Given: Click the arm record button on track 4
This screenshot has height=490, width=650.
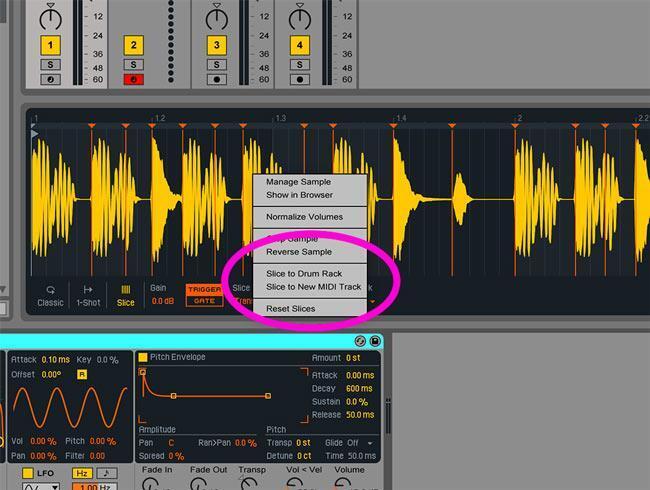Looking at the screenshot, I should coord(300,79).
